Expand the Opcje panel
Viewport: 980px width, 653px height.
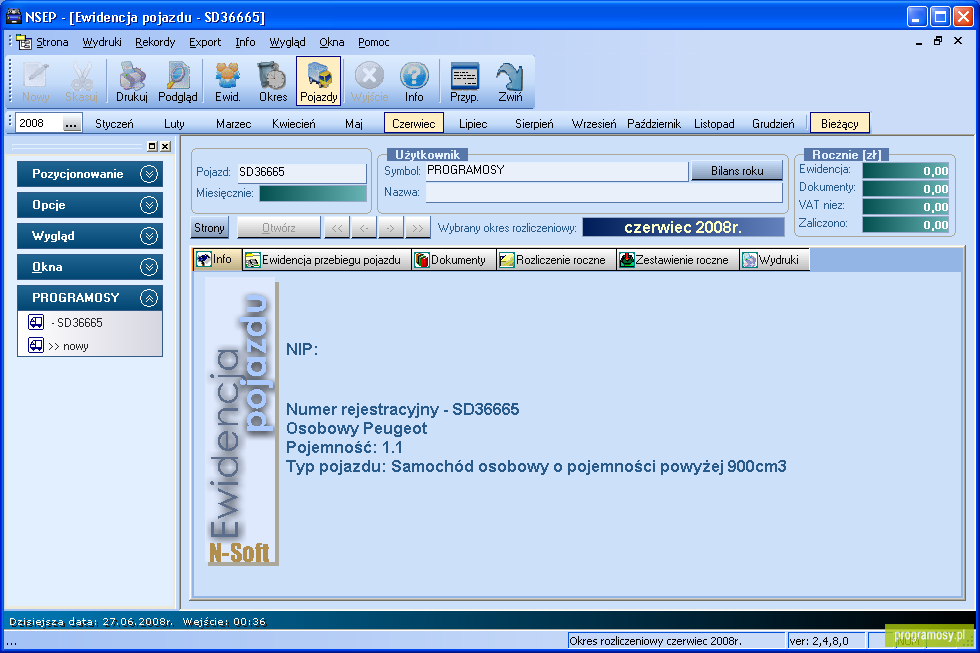[89, 205]
